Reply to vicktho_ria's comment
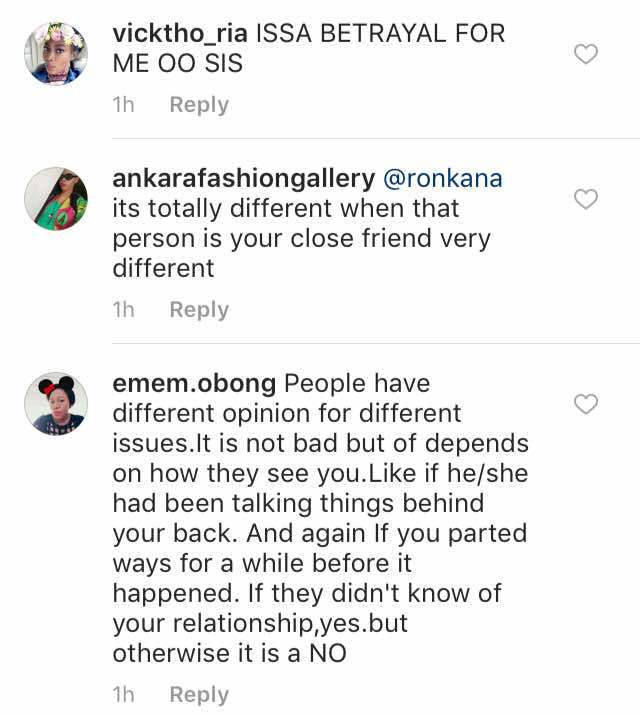Viewport: 640px width, 715px height. point(199,105)
